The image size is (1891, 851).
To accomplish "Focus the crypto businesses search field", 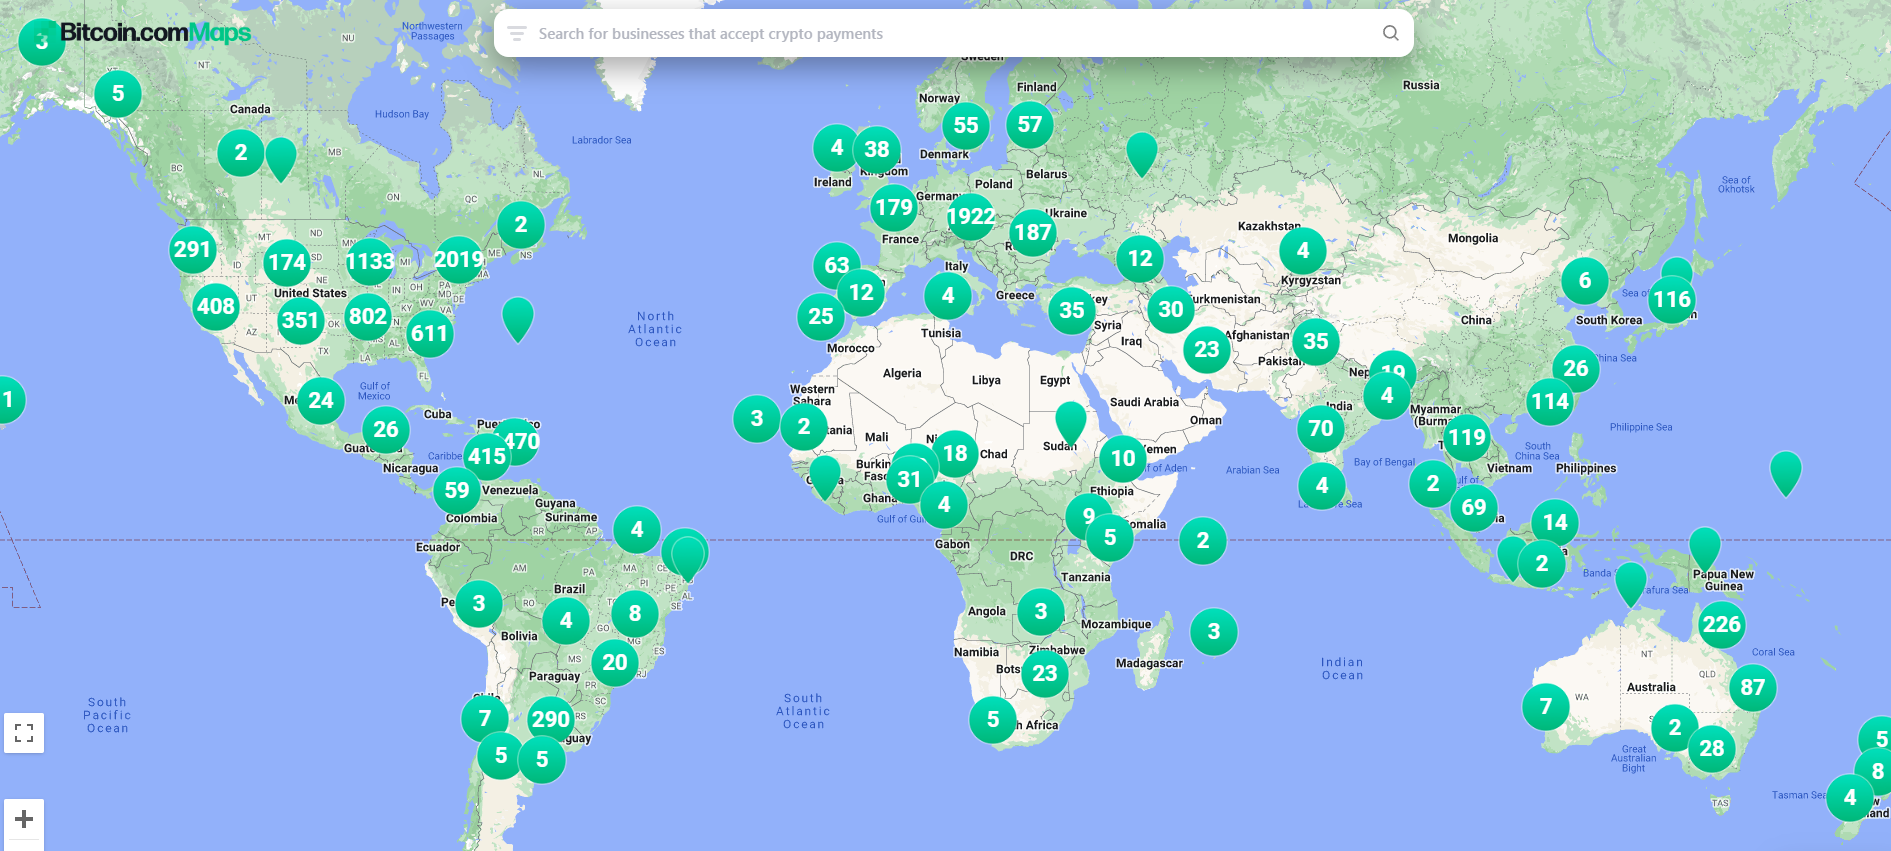I will [953, 33].
